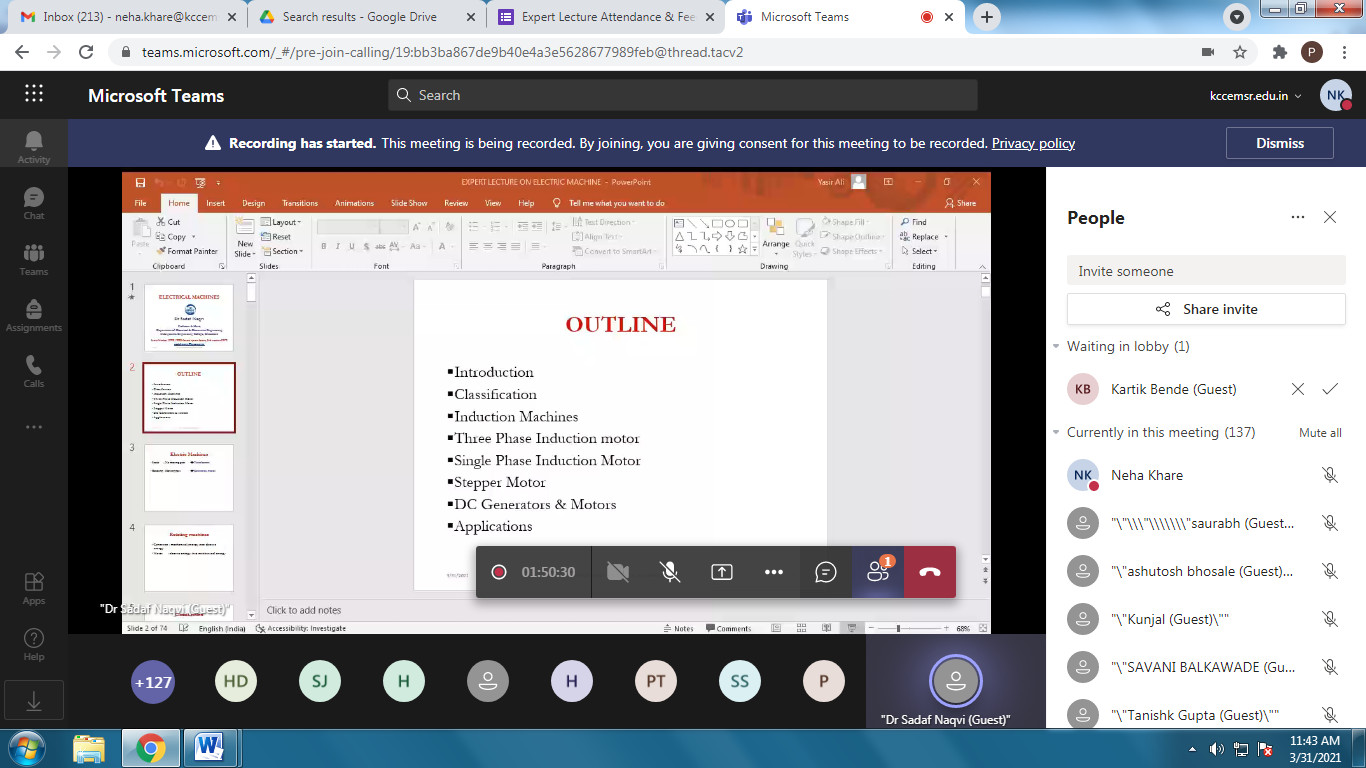Hang up the call with red button
The image size is (1366, 768).
[x=929, y=572]
